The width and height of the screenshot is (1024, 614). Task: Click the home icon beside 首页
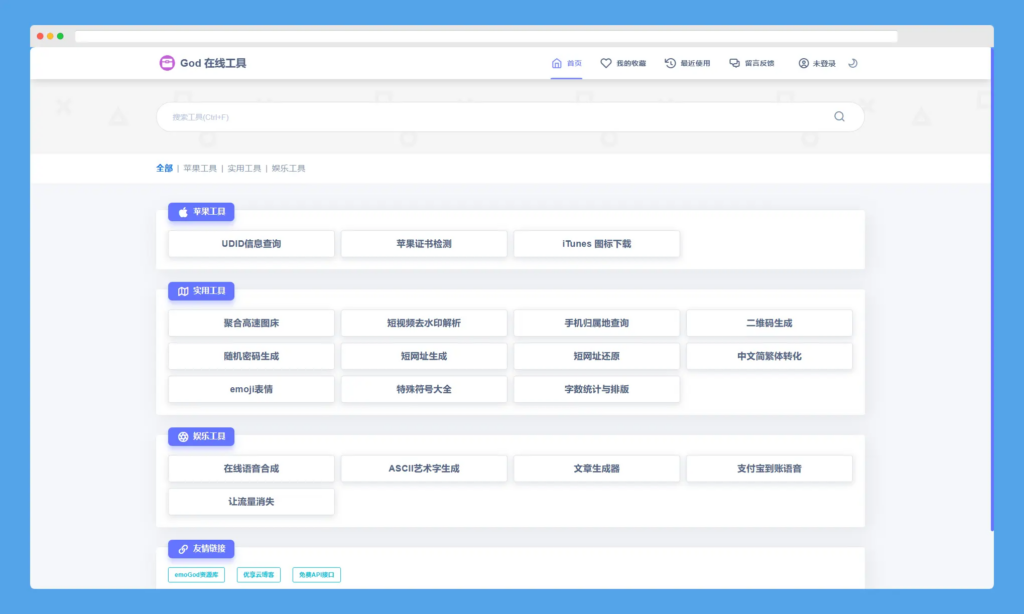(x=556, y=63)
